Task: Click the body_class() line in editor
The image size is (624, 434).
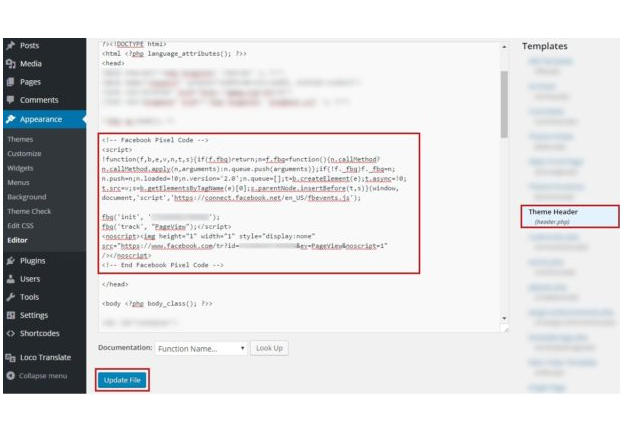Action: [x=157, y=304]
